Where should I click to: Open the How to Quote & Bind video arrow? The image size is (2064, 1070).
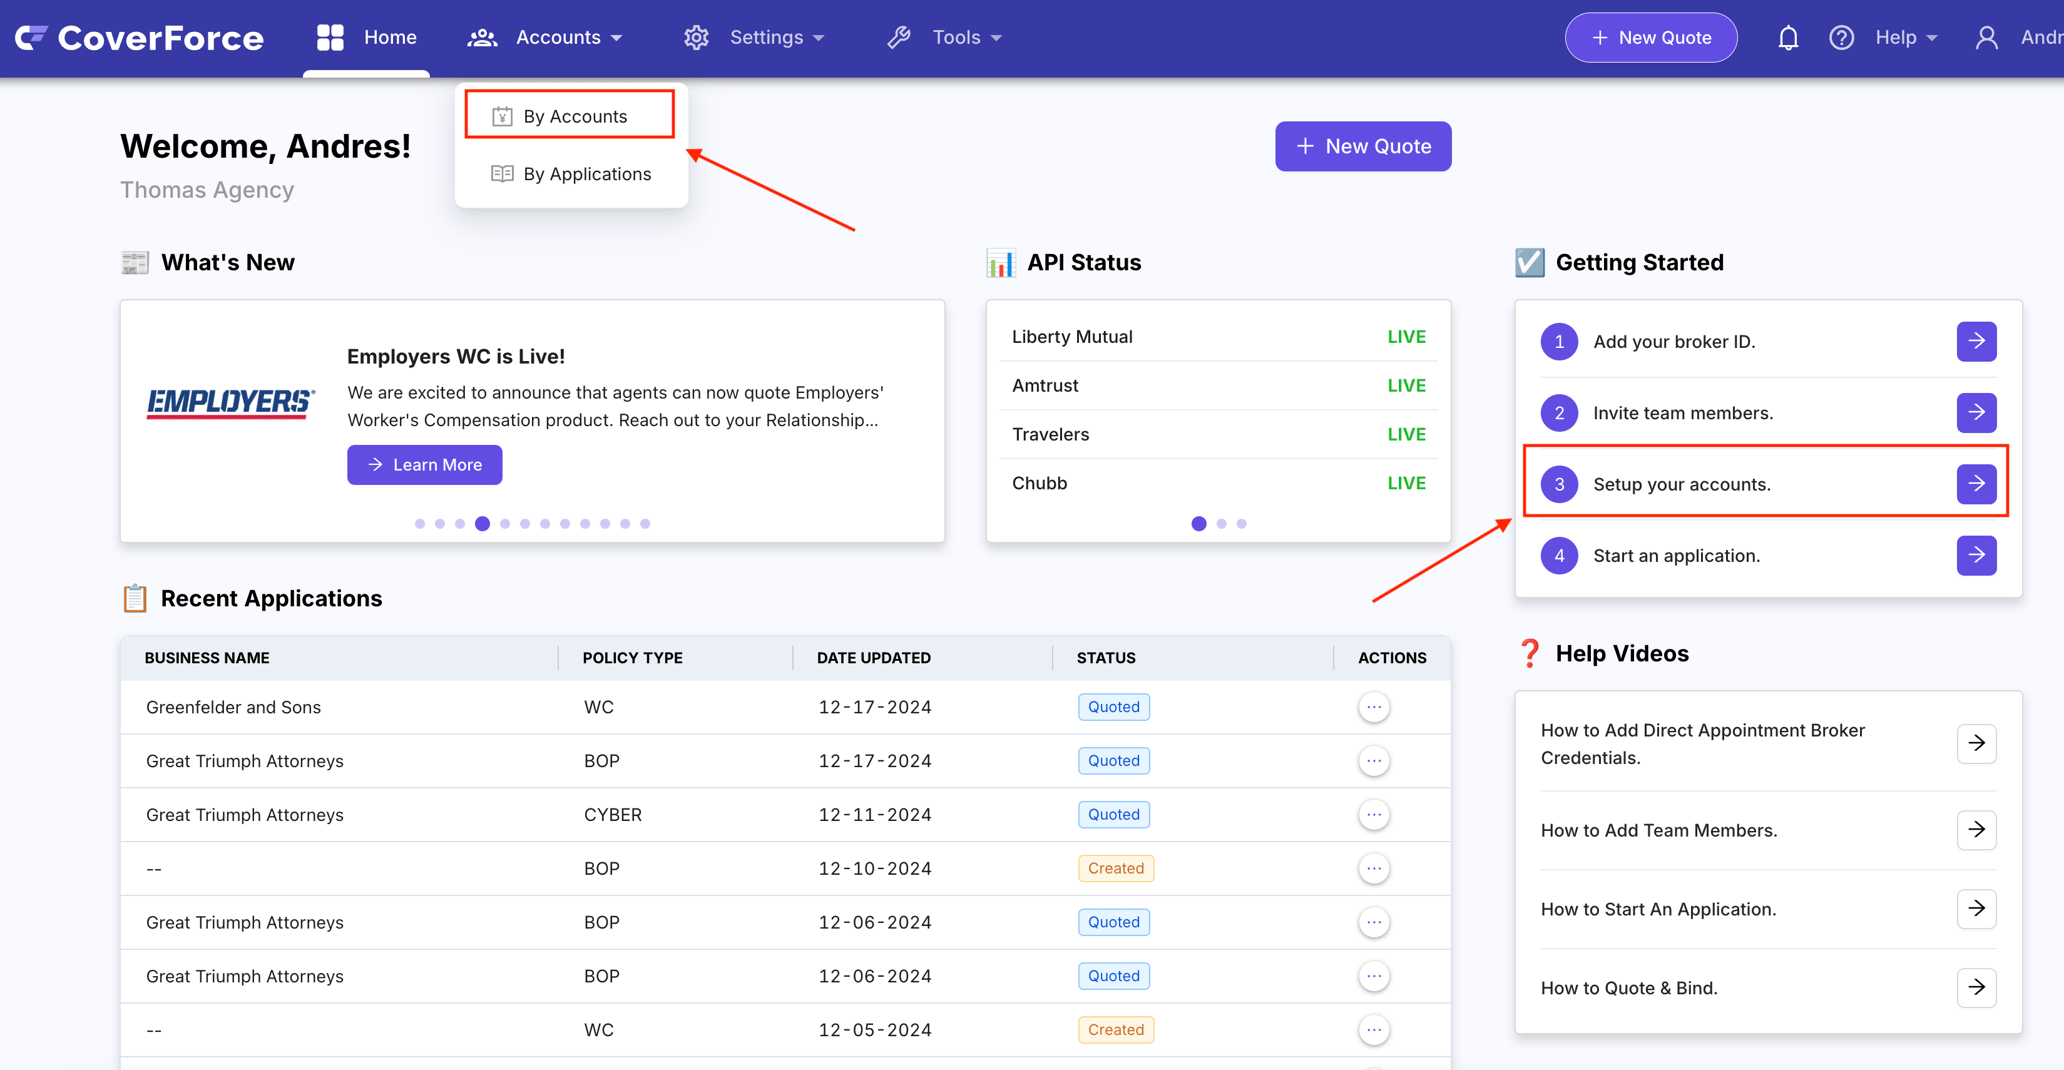(1976, 988)
